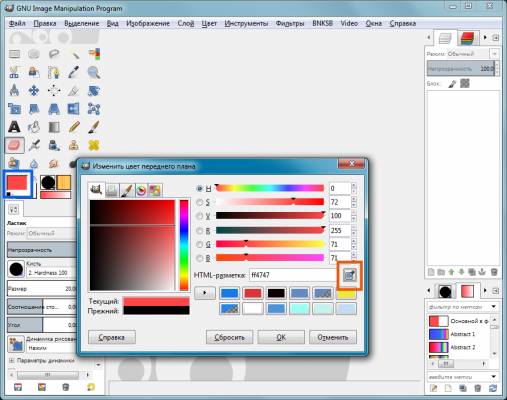
Task: Open the gradient tag entry dropdown at panel bottom
Action: [494, 377]
